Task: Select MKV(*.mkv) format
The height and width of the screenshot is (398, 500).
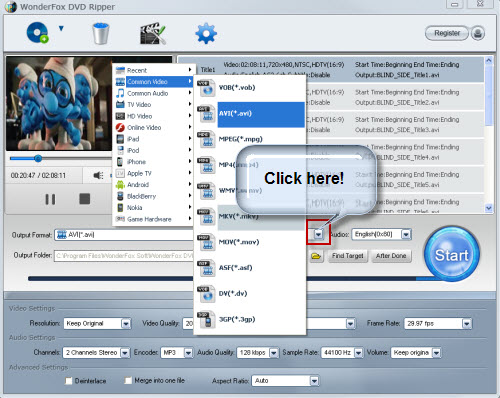Action: pos(250,217)
